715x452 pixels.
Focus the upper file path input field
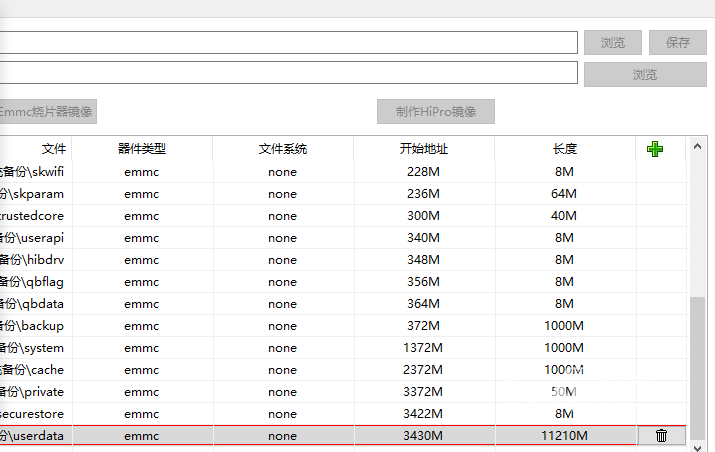289,43
